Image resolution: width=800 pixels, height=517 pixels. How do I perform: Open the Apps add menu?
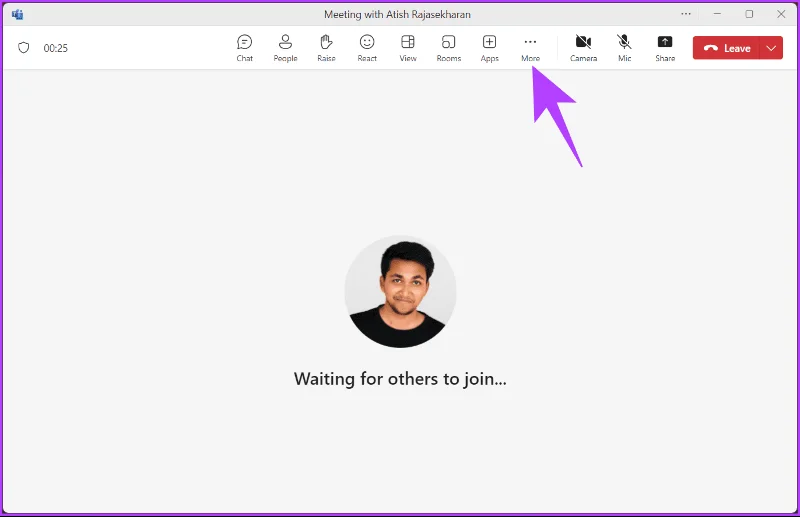coord(489,48)
